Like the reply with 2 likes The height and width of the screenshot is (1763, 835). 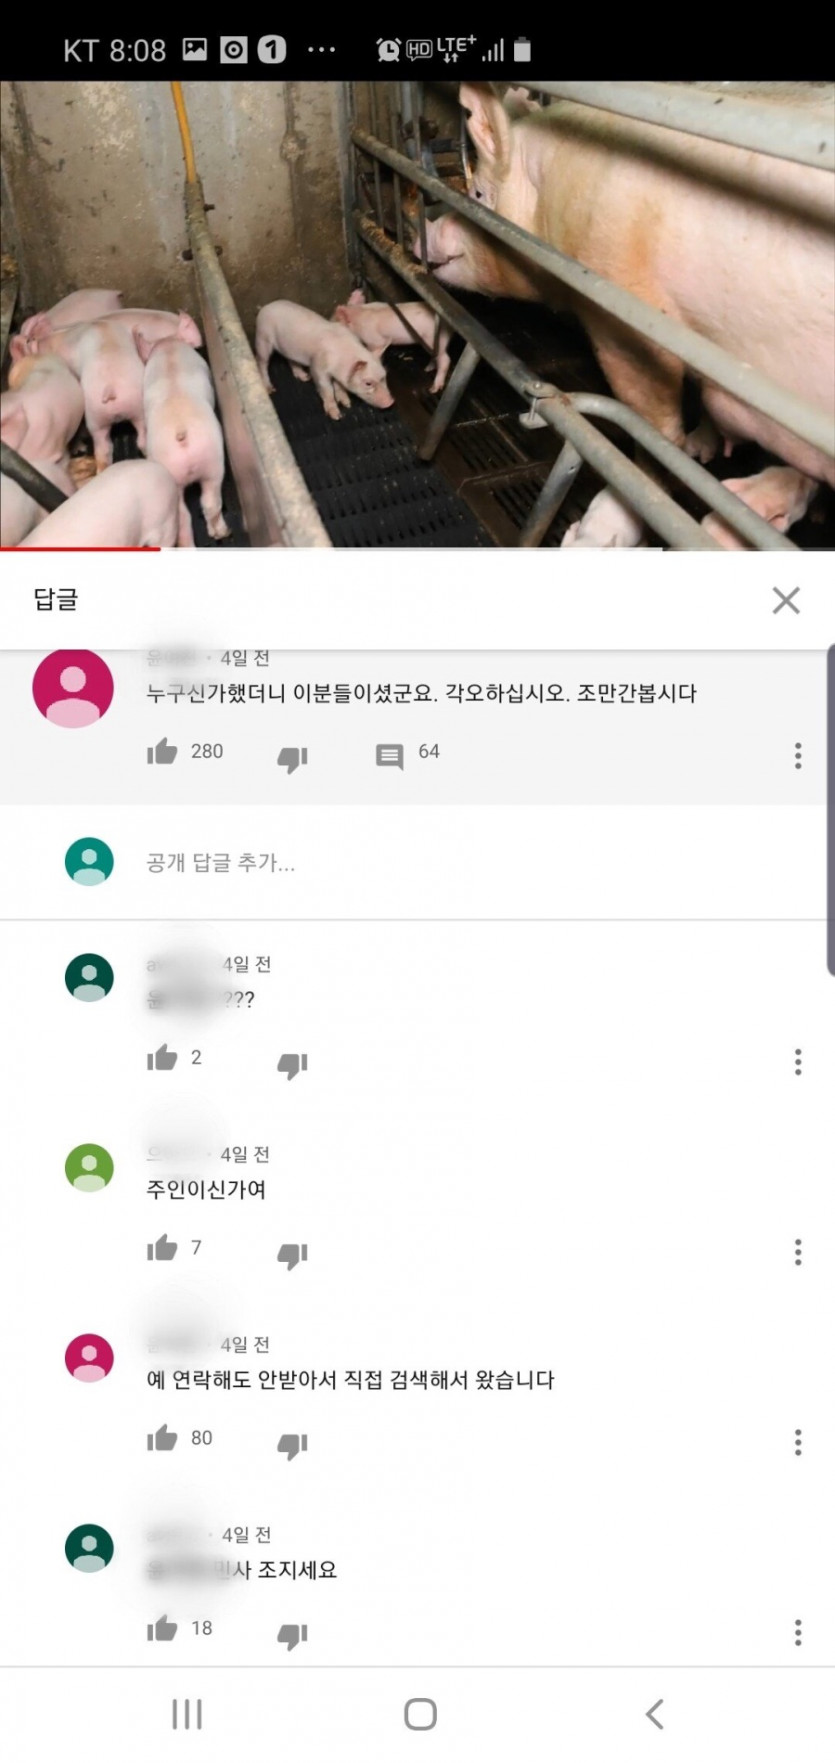click(162, 1058)
